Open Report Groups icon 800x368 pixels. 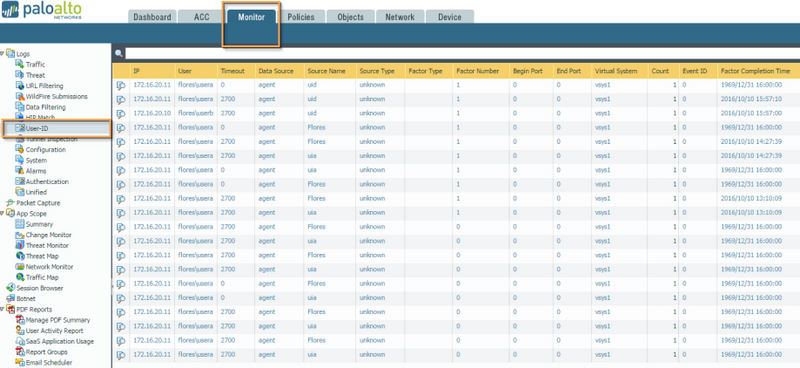point(19,352)
